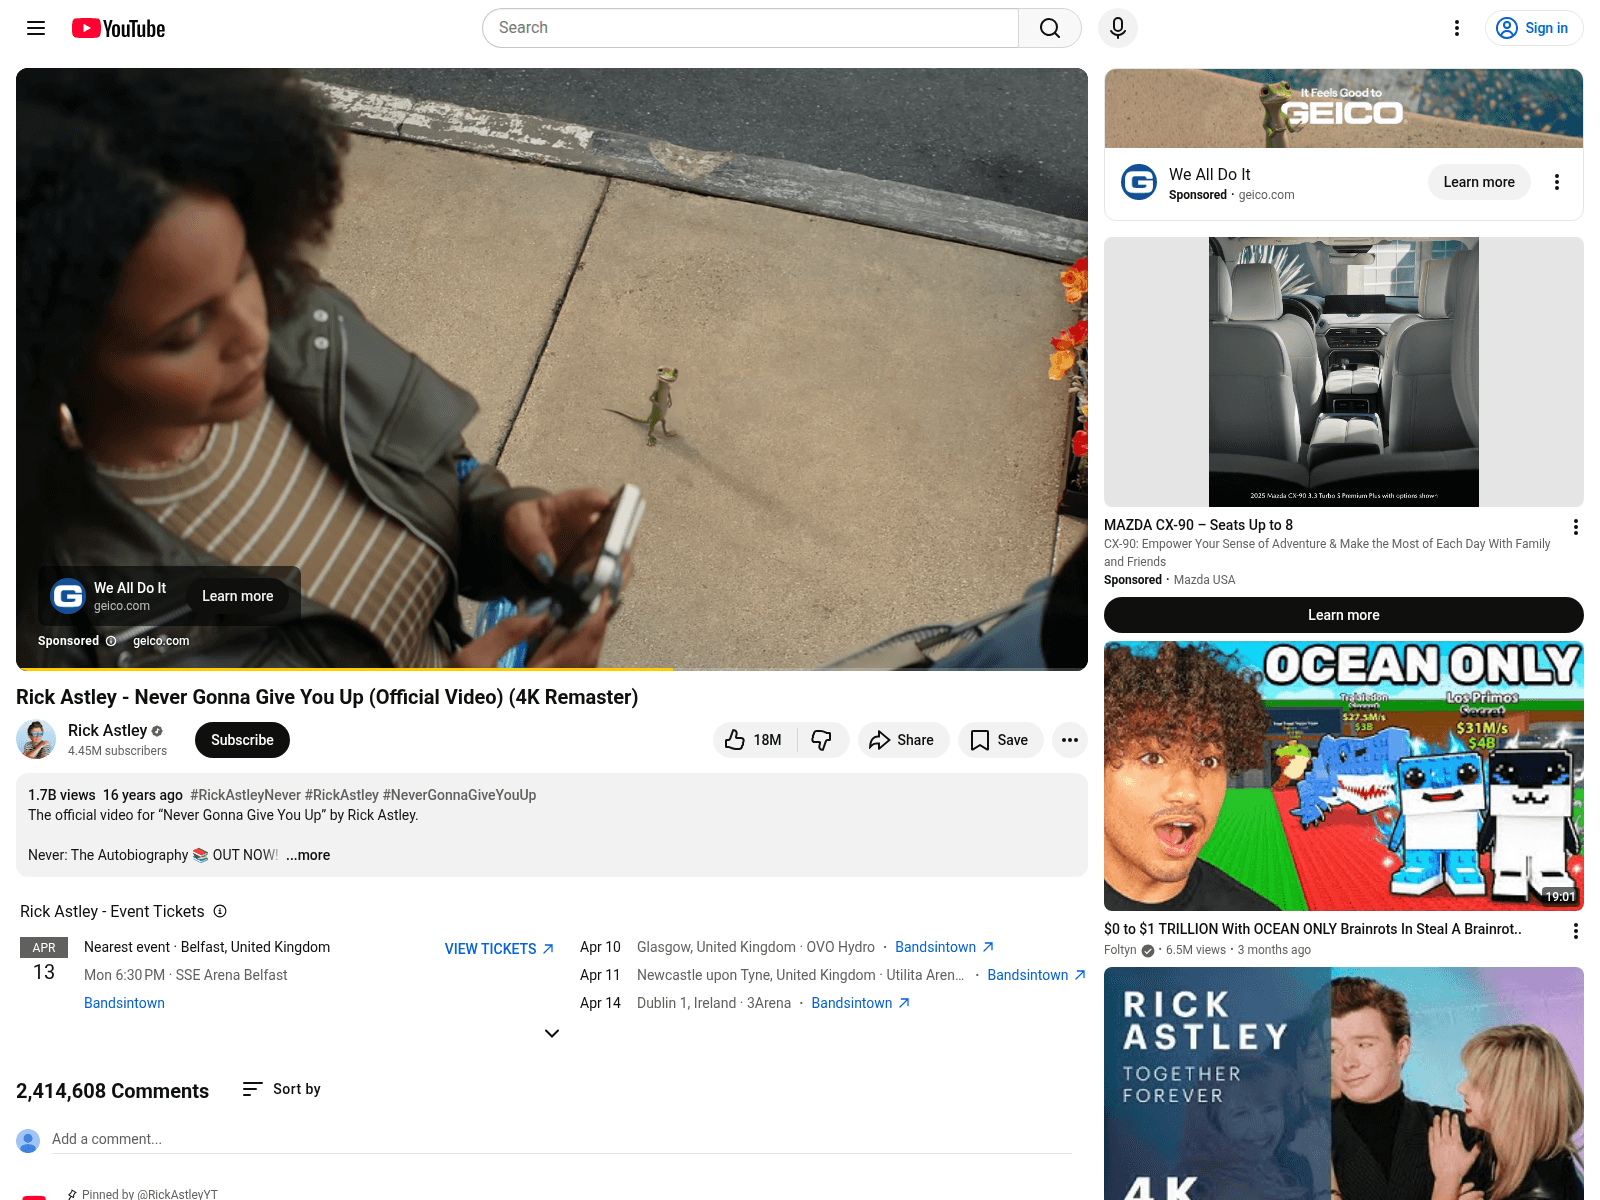Open Bandsintown link for Glasgow event
Screen dimensions: 1600x1200
[944, 947]
